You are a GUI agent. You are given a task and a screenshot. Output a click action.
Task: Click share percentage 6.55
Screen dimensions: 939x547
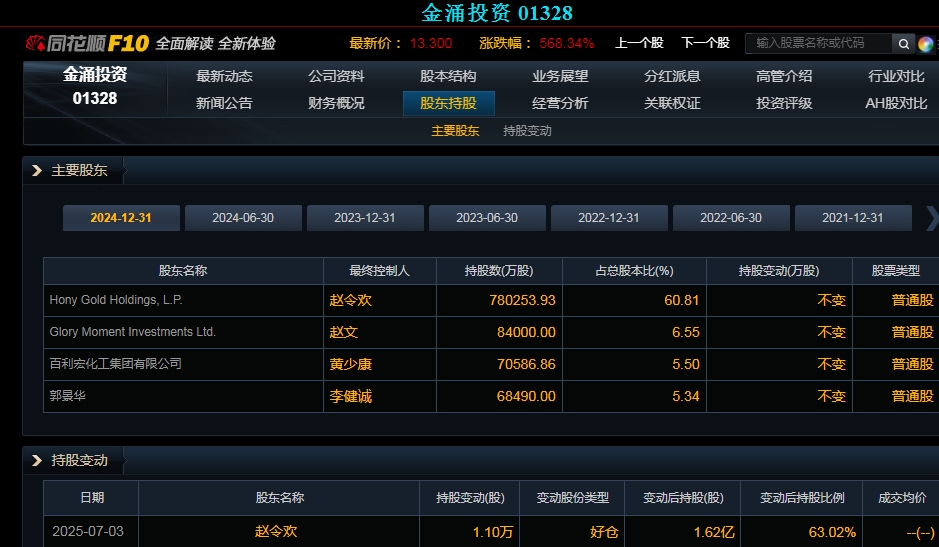[686, 332]
